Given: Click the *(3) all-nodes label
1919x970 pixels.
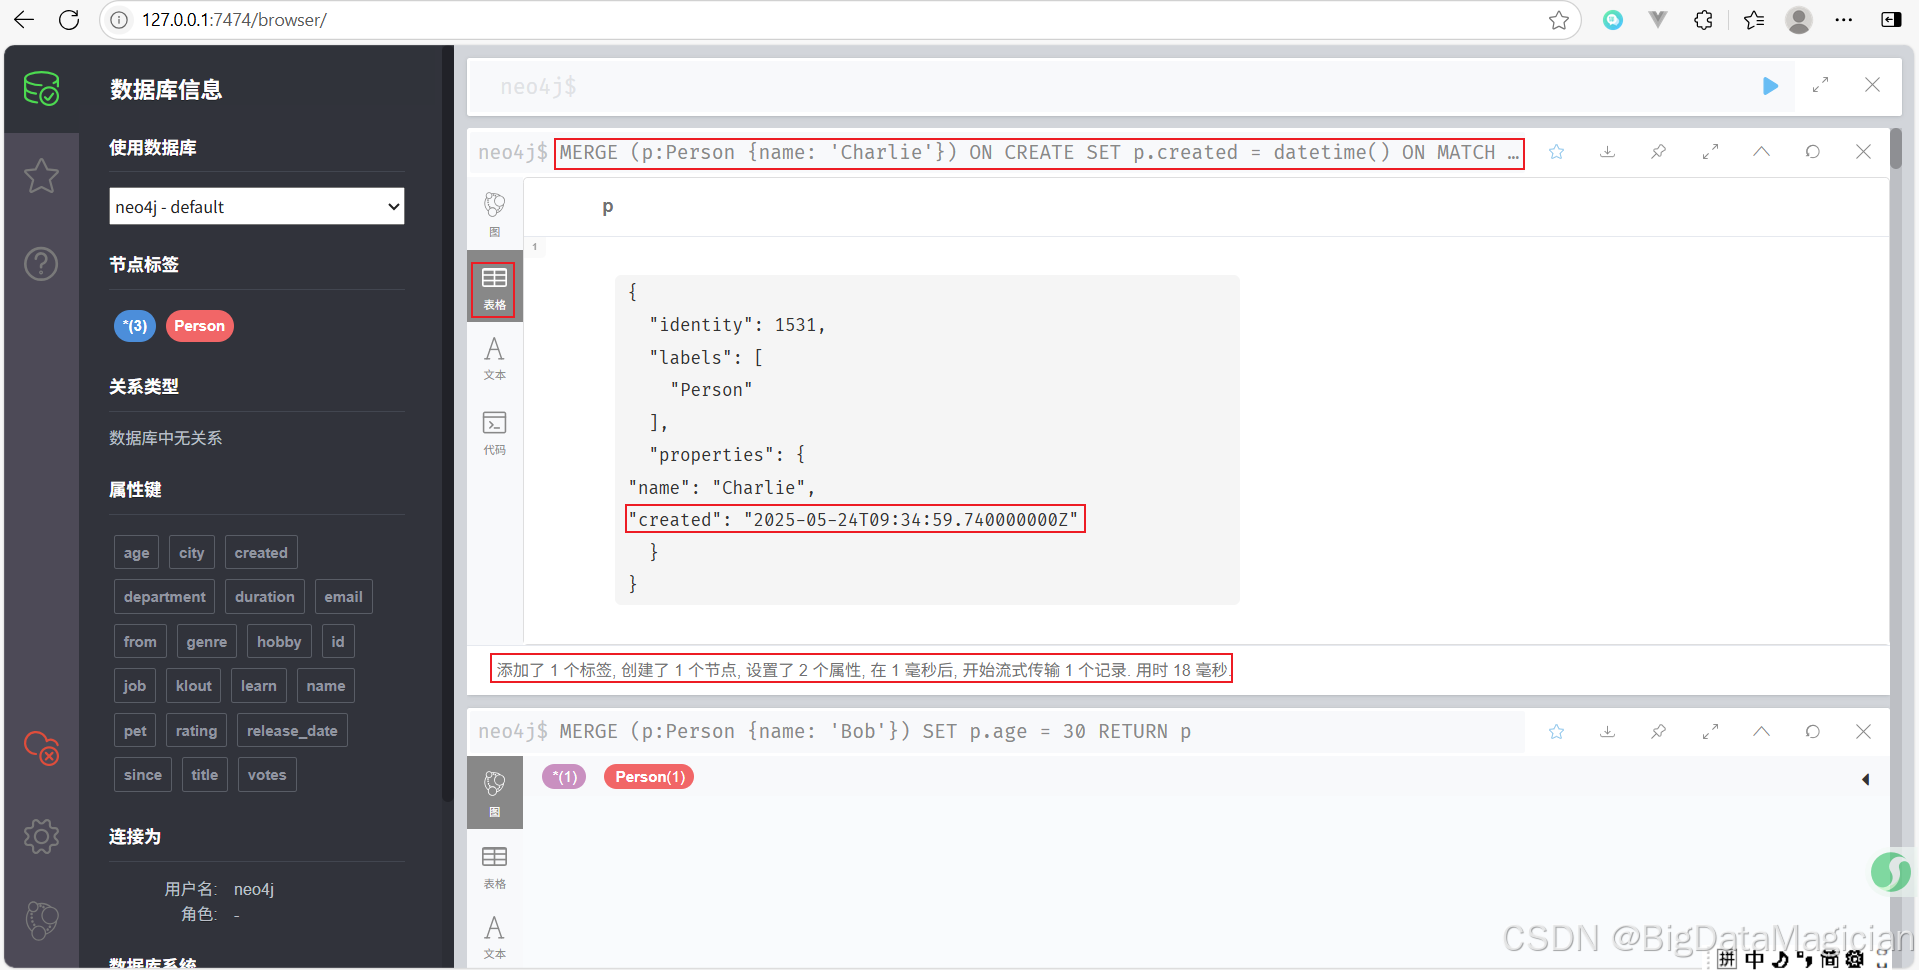Looking at the screenshot, I should click(135, 326).
